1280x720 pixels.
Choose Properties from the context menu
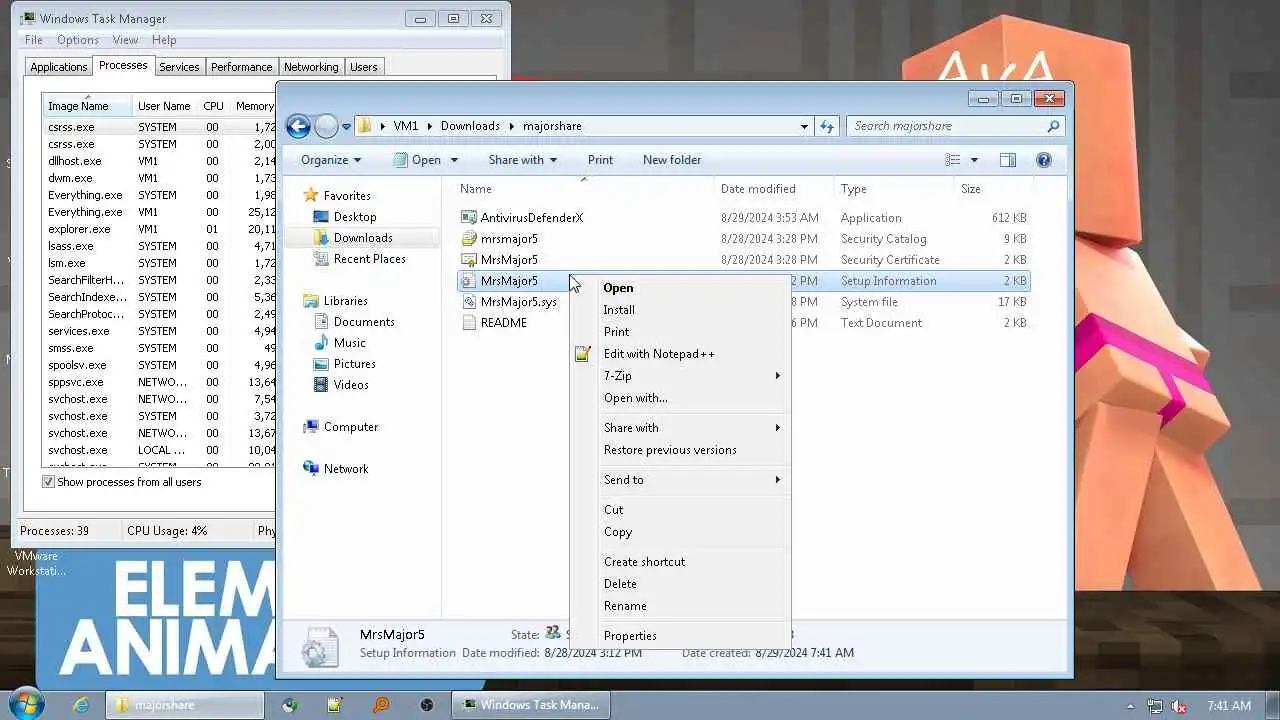630,636
